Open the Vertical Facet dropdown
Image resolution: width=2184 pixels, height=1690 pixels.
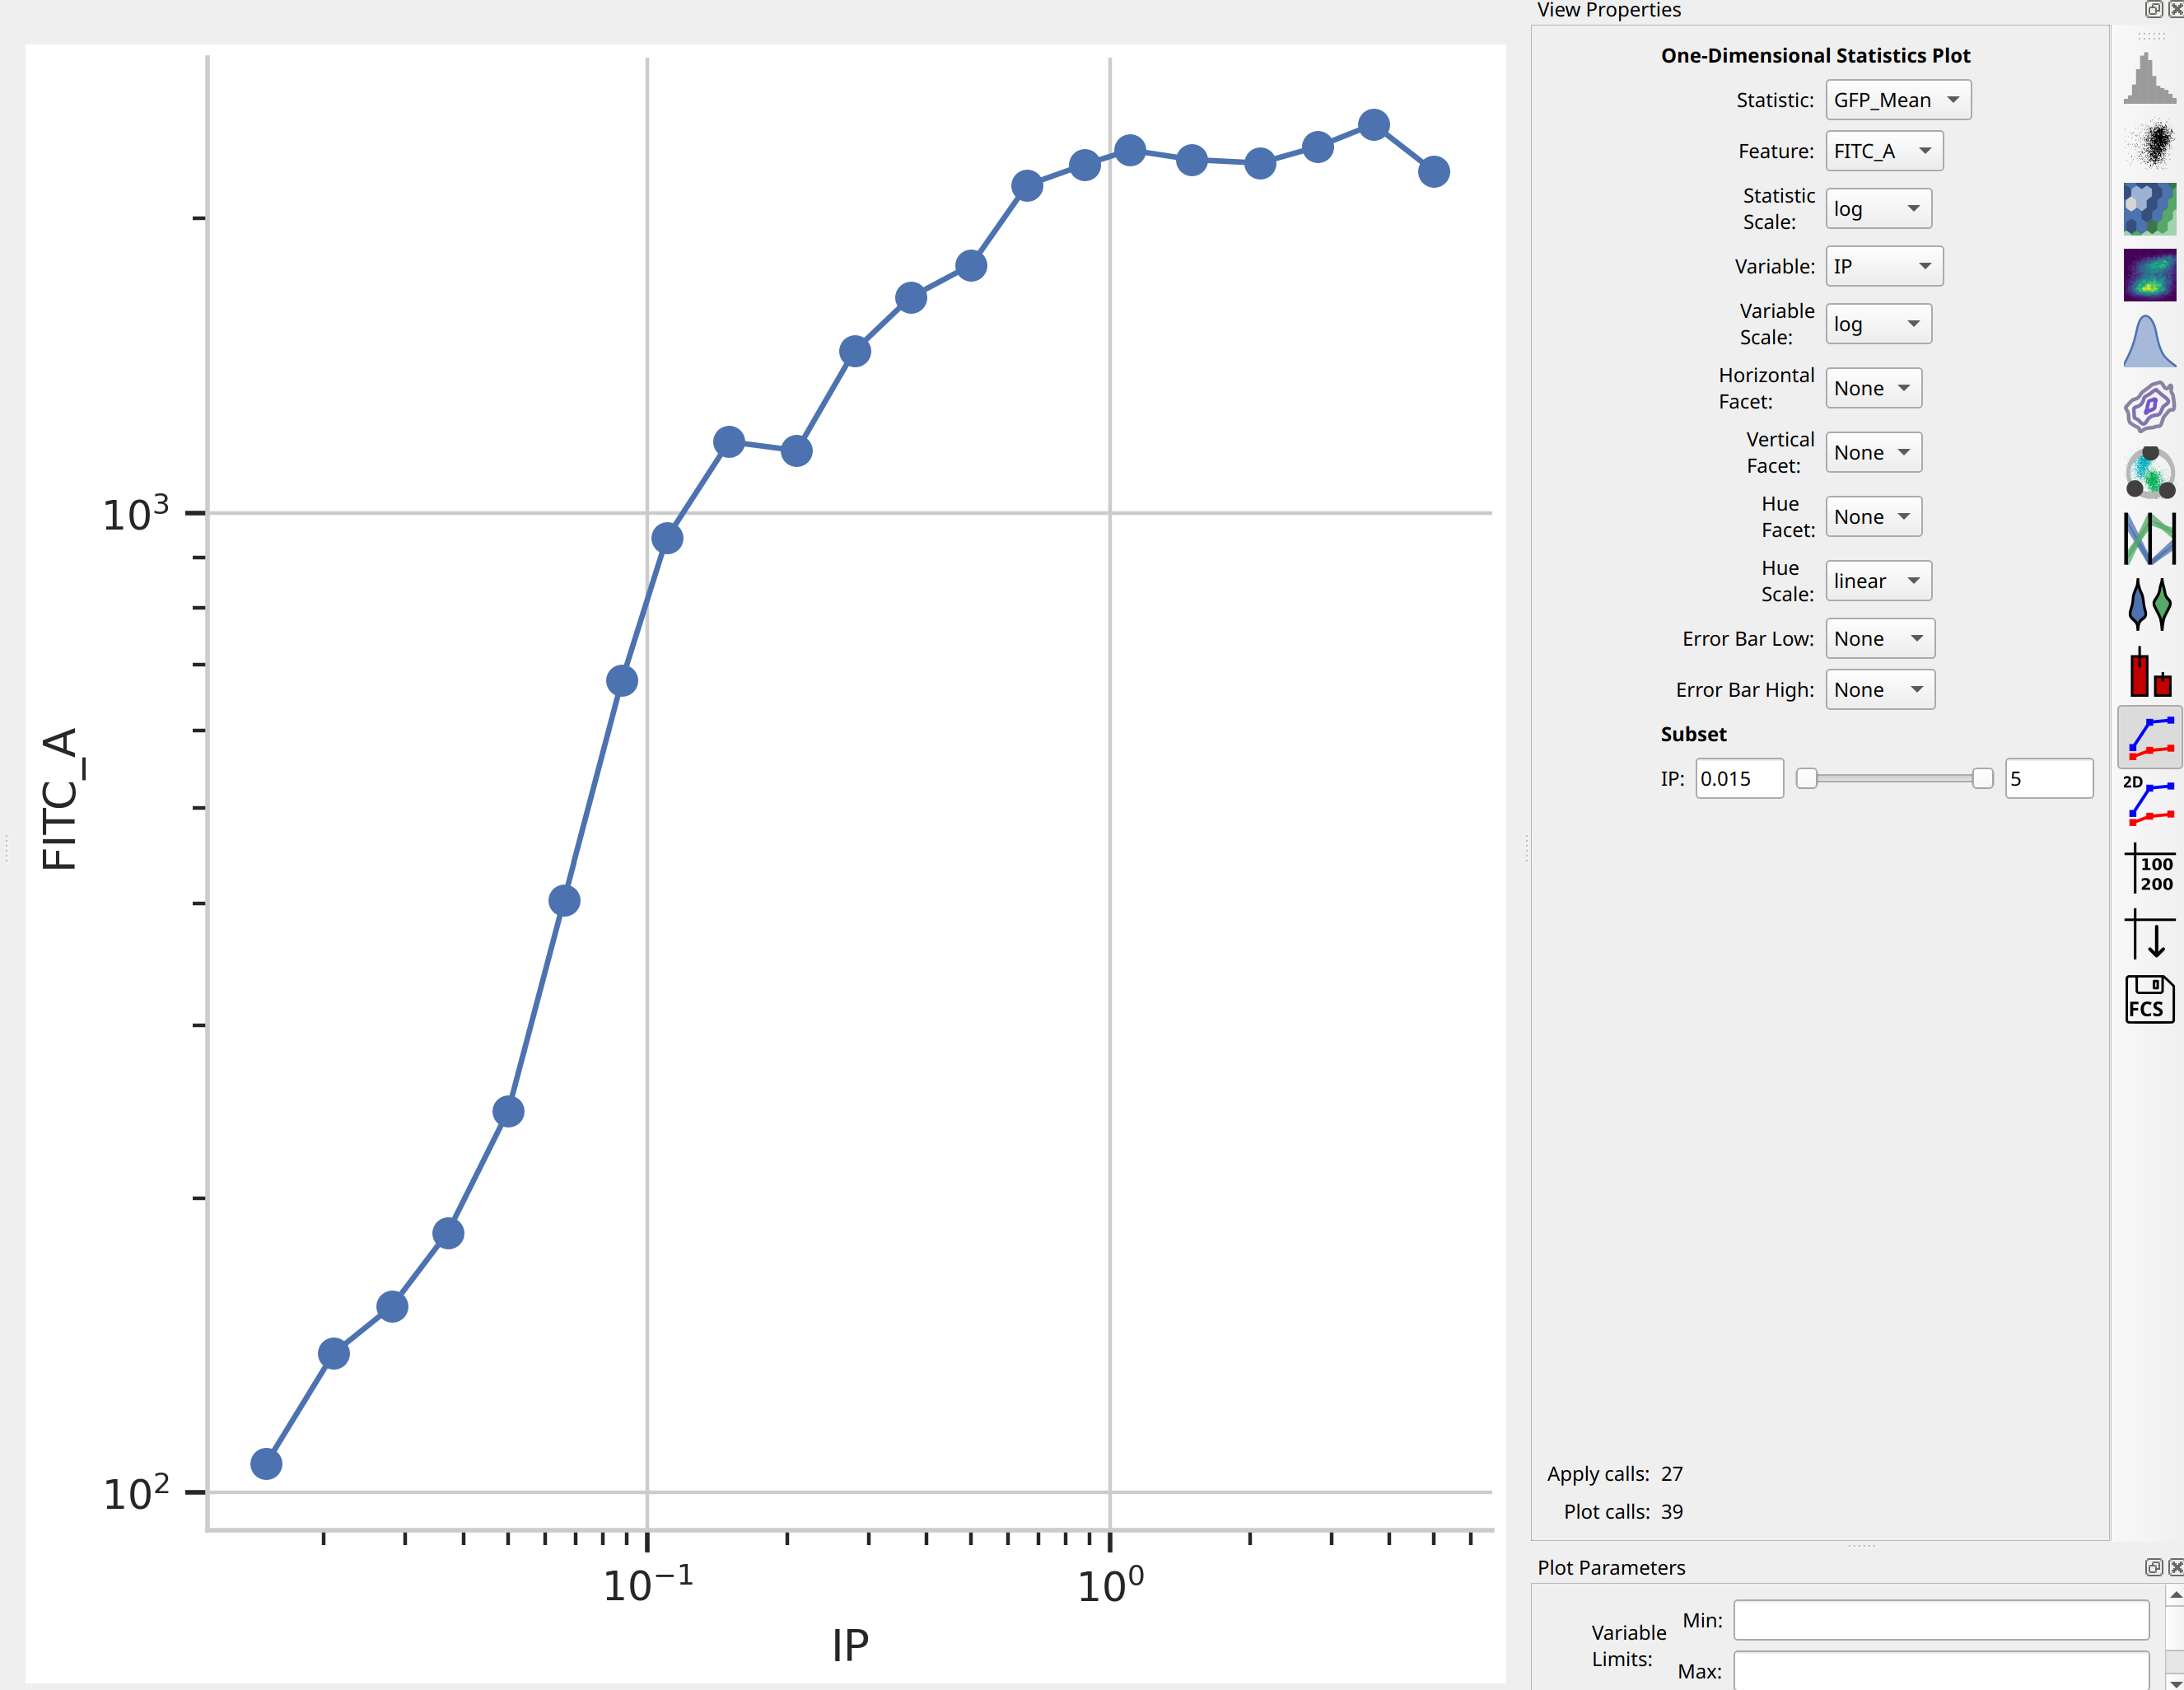point(1873,452)
